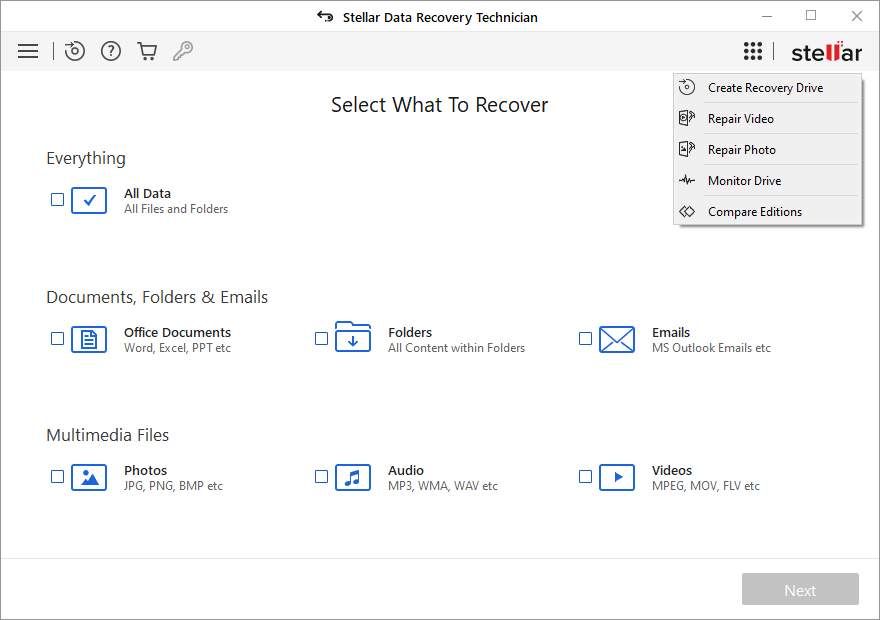The height and width of the screenshot is (620, 880).
Task: Click the Emails envelope icon
Action: tap(617, 339)
